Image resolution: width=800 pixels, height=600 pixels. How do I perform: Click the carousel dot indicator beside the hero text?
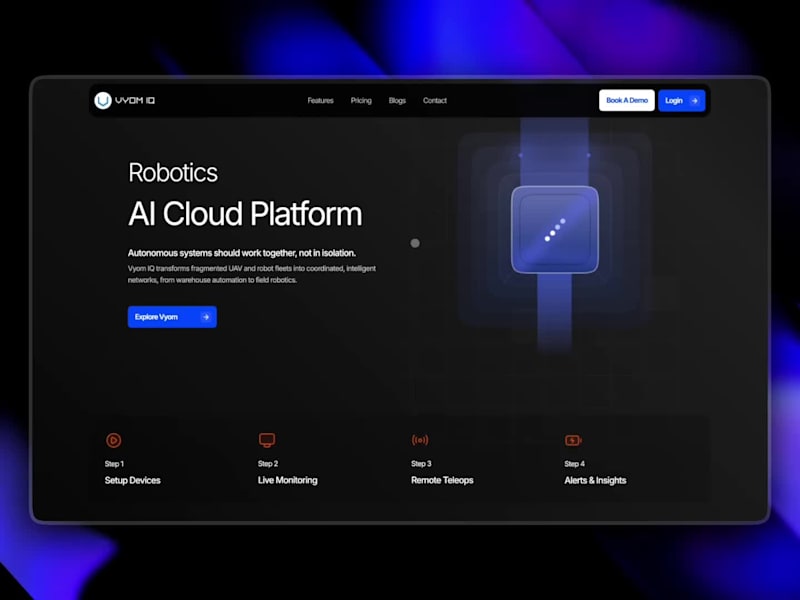point(415,243)
